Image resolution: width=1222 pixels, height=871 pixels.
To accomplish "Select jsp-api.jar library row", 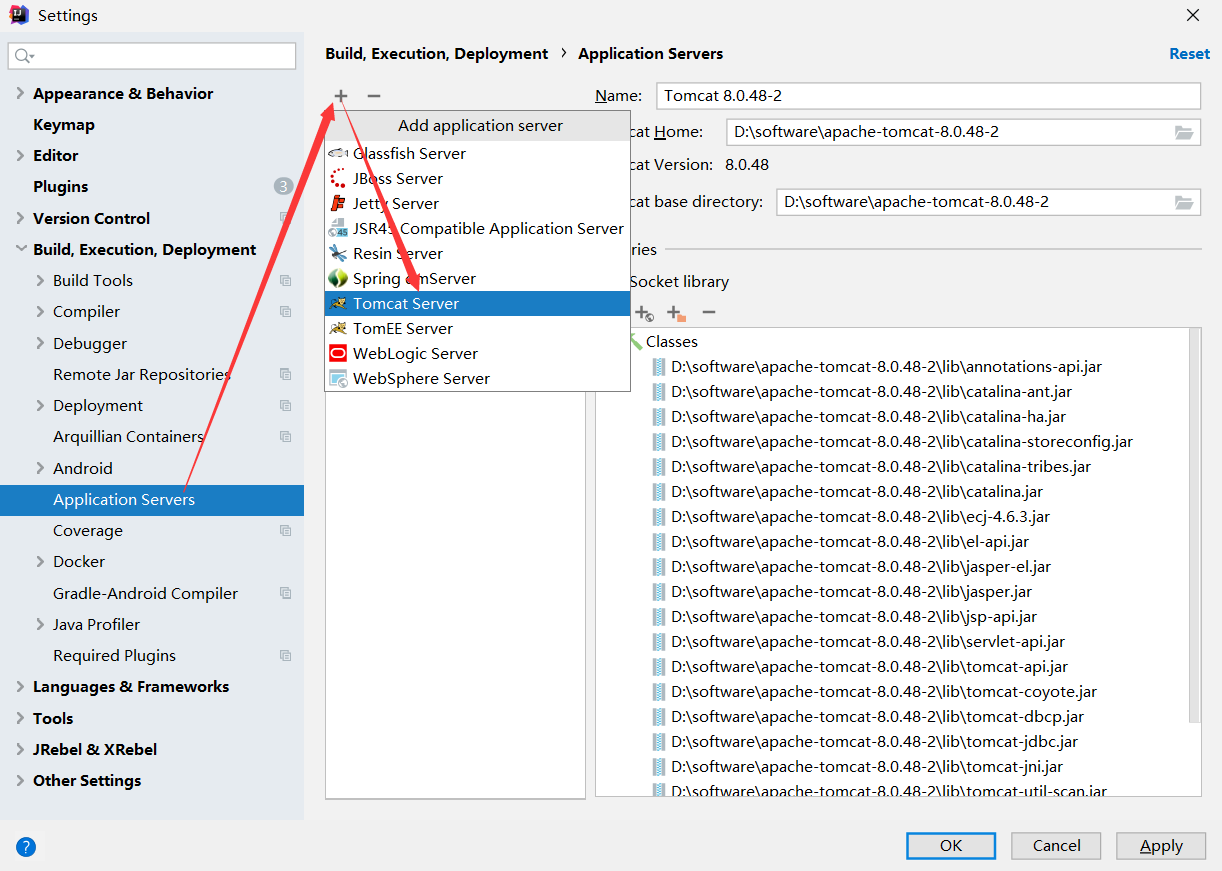I will [854, 617].
